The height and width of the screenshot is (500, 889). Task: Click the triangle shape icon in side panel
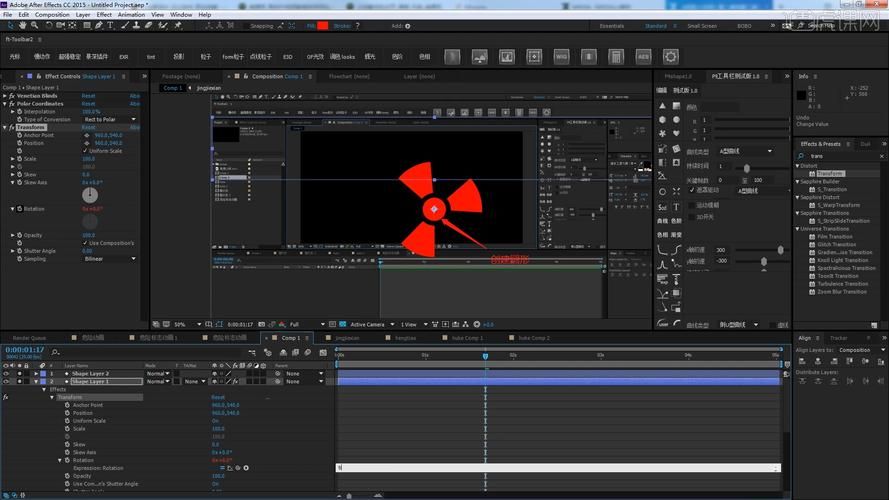[662, 106]
